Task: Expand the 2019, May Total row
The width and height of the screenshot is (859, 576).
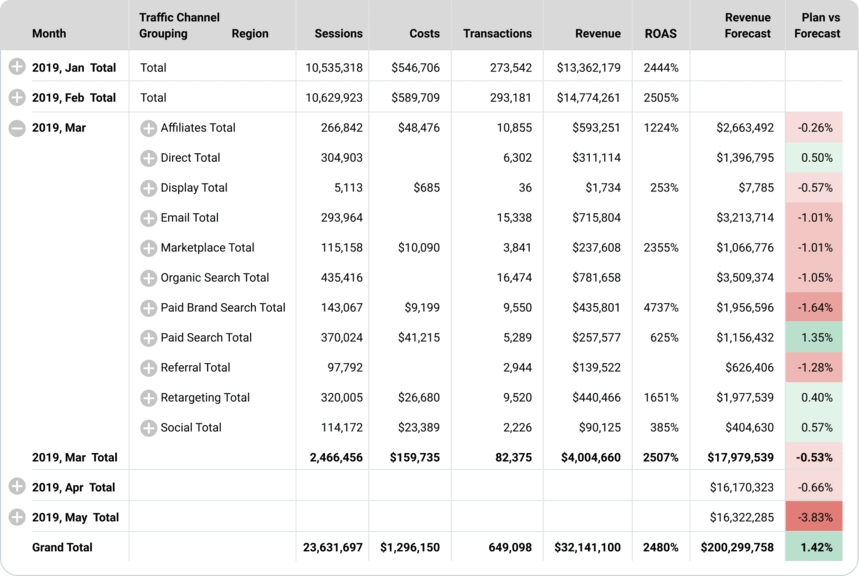Action: [x=17, y=517]
